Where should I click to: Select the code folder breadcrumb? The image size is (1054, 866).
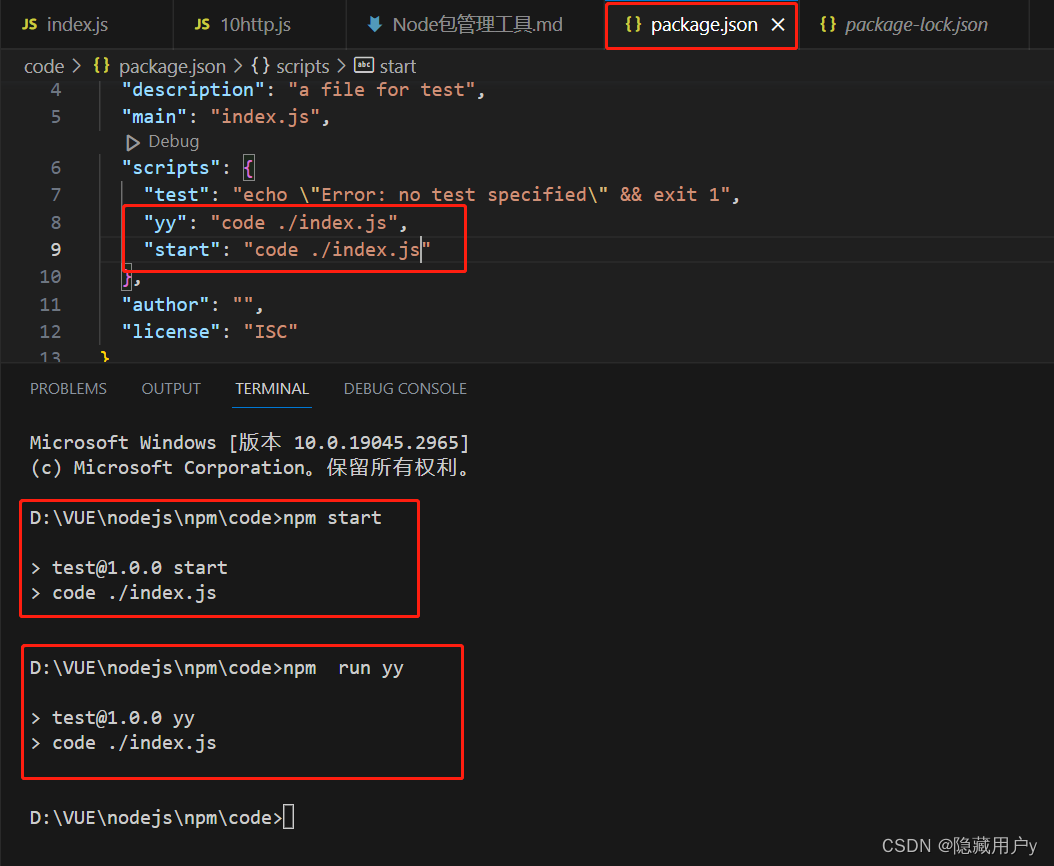tap(44, 67)
